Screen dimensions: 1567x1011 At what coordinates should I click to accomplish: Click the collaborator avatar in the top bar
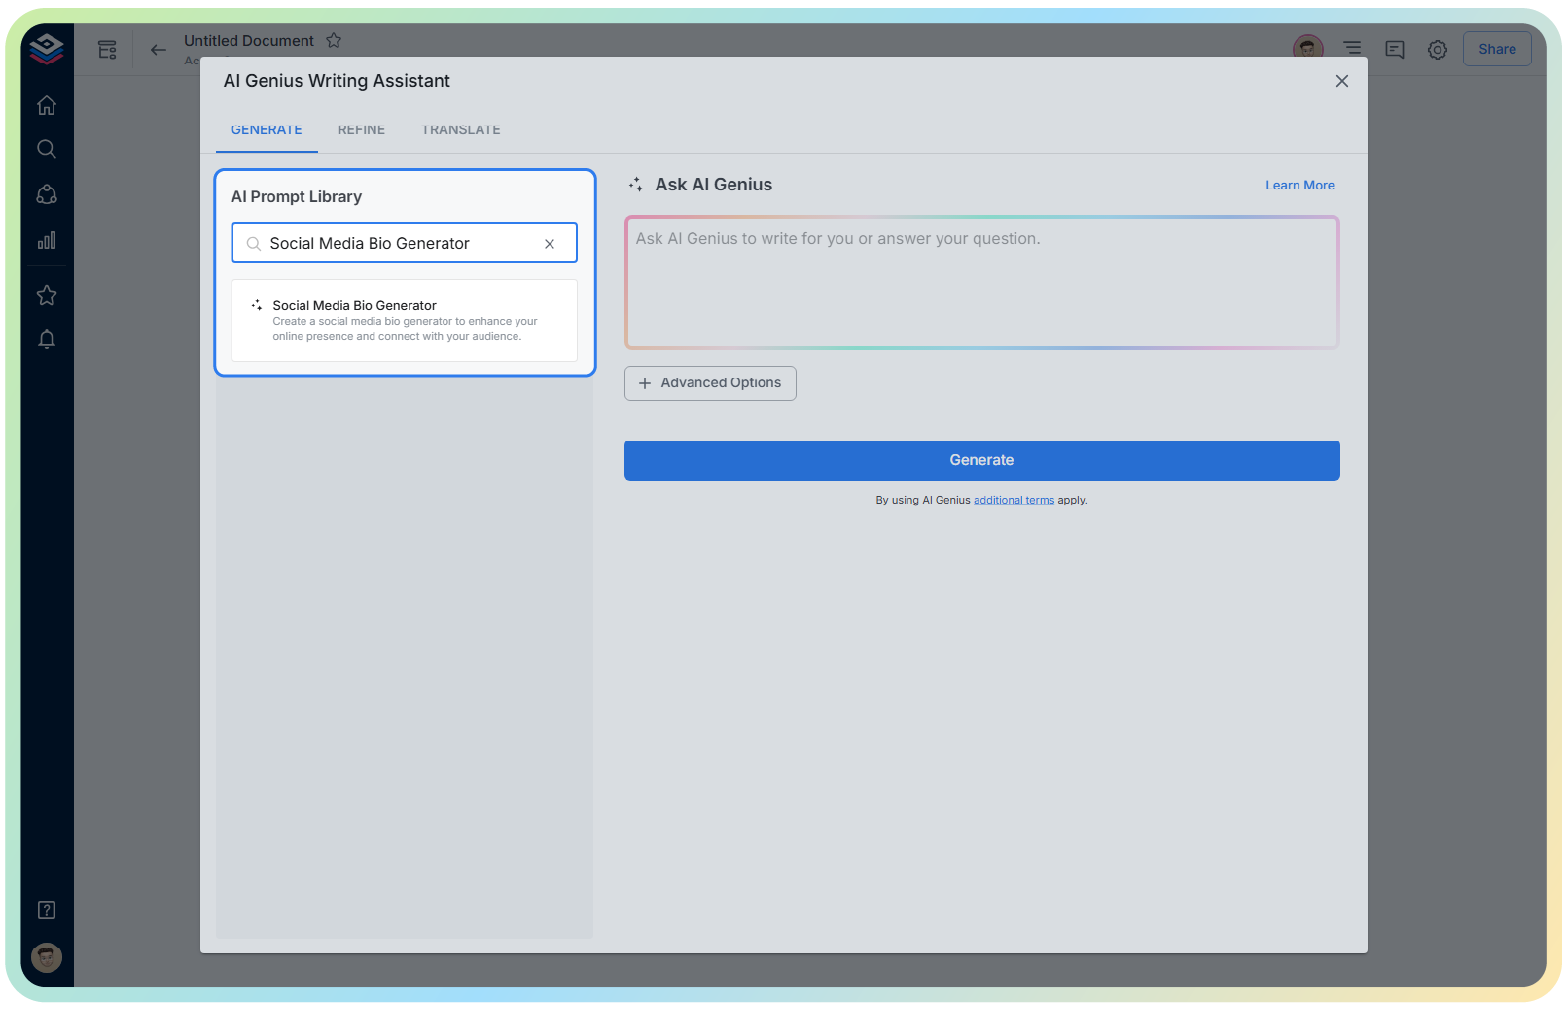[1308, 48]
